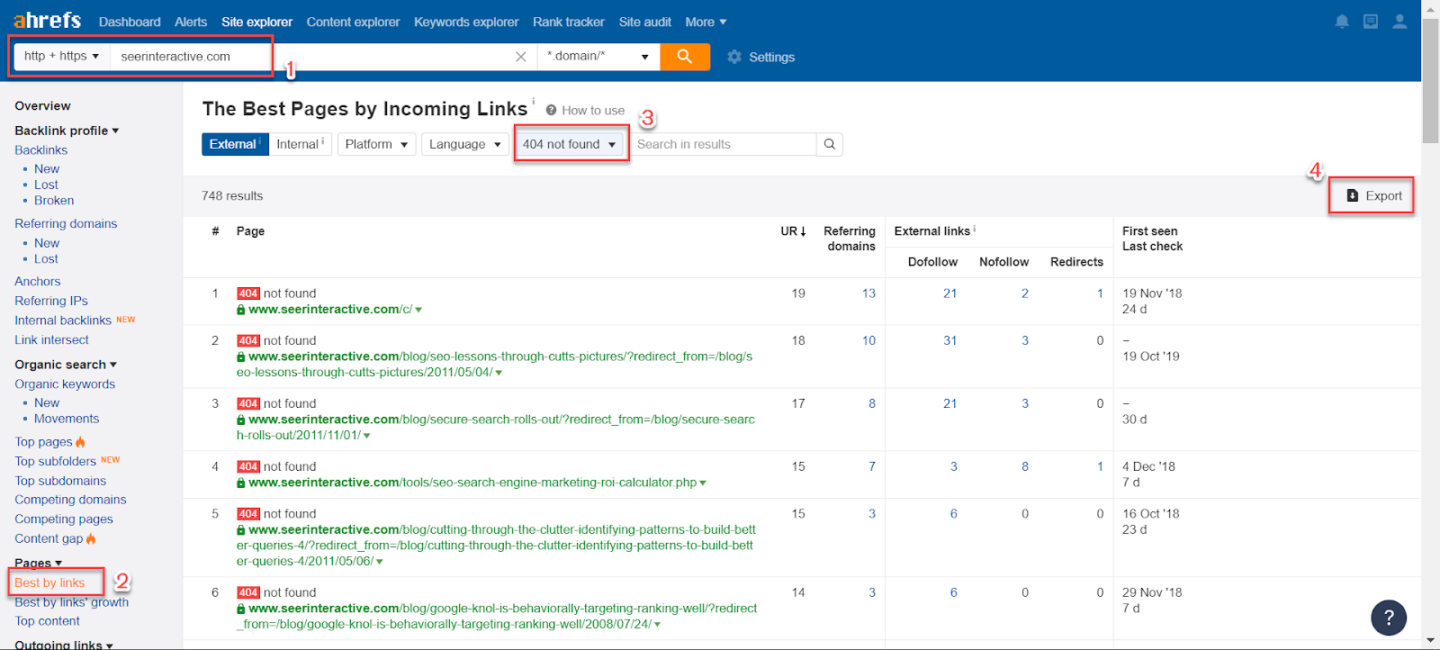Click the Settings gear icon

click(x=735, y=57)
